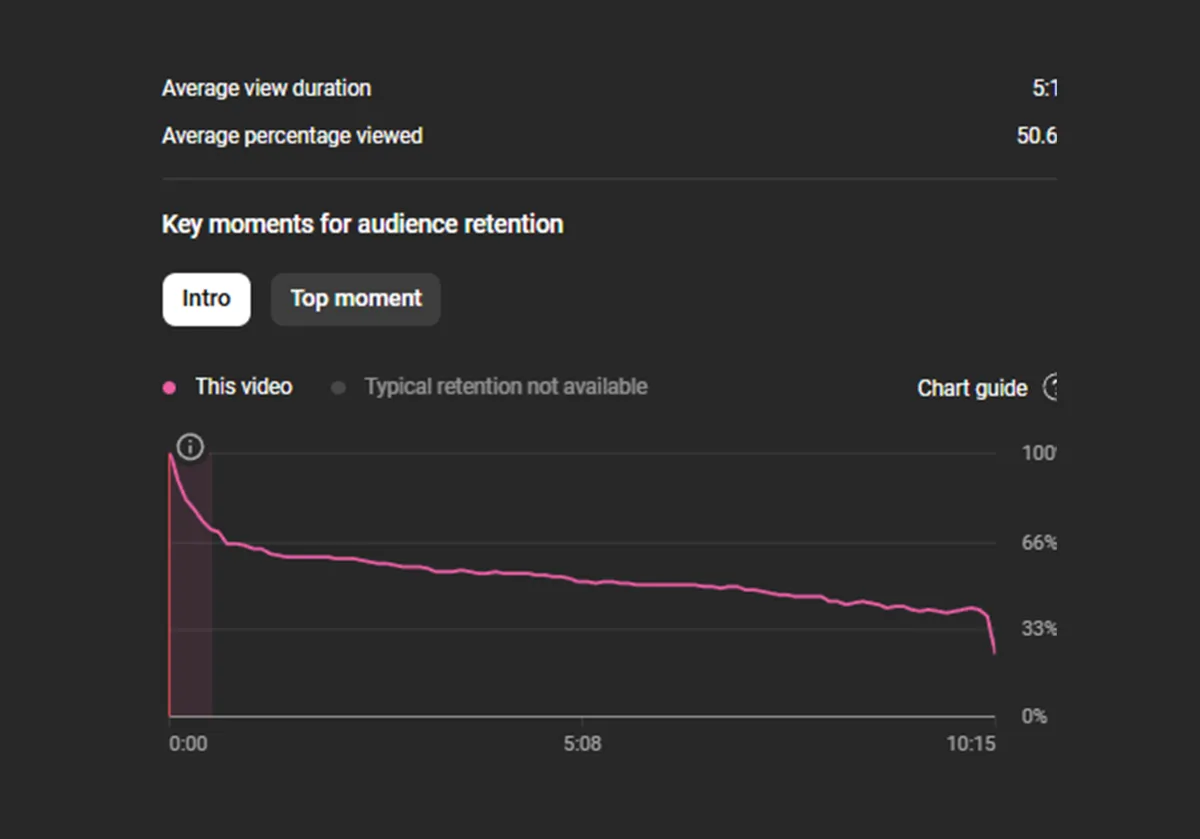1200x839 pixels.
Task: Select the Intro key moment chip
Action: 206,299
